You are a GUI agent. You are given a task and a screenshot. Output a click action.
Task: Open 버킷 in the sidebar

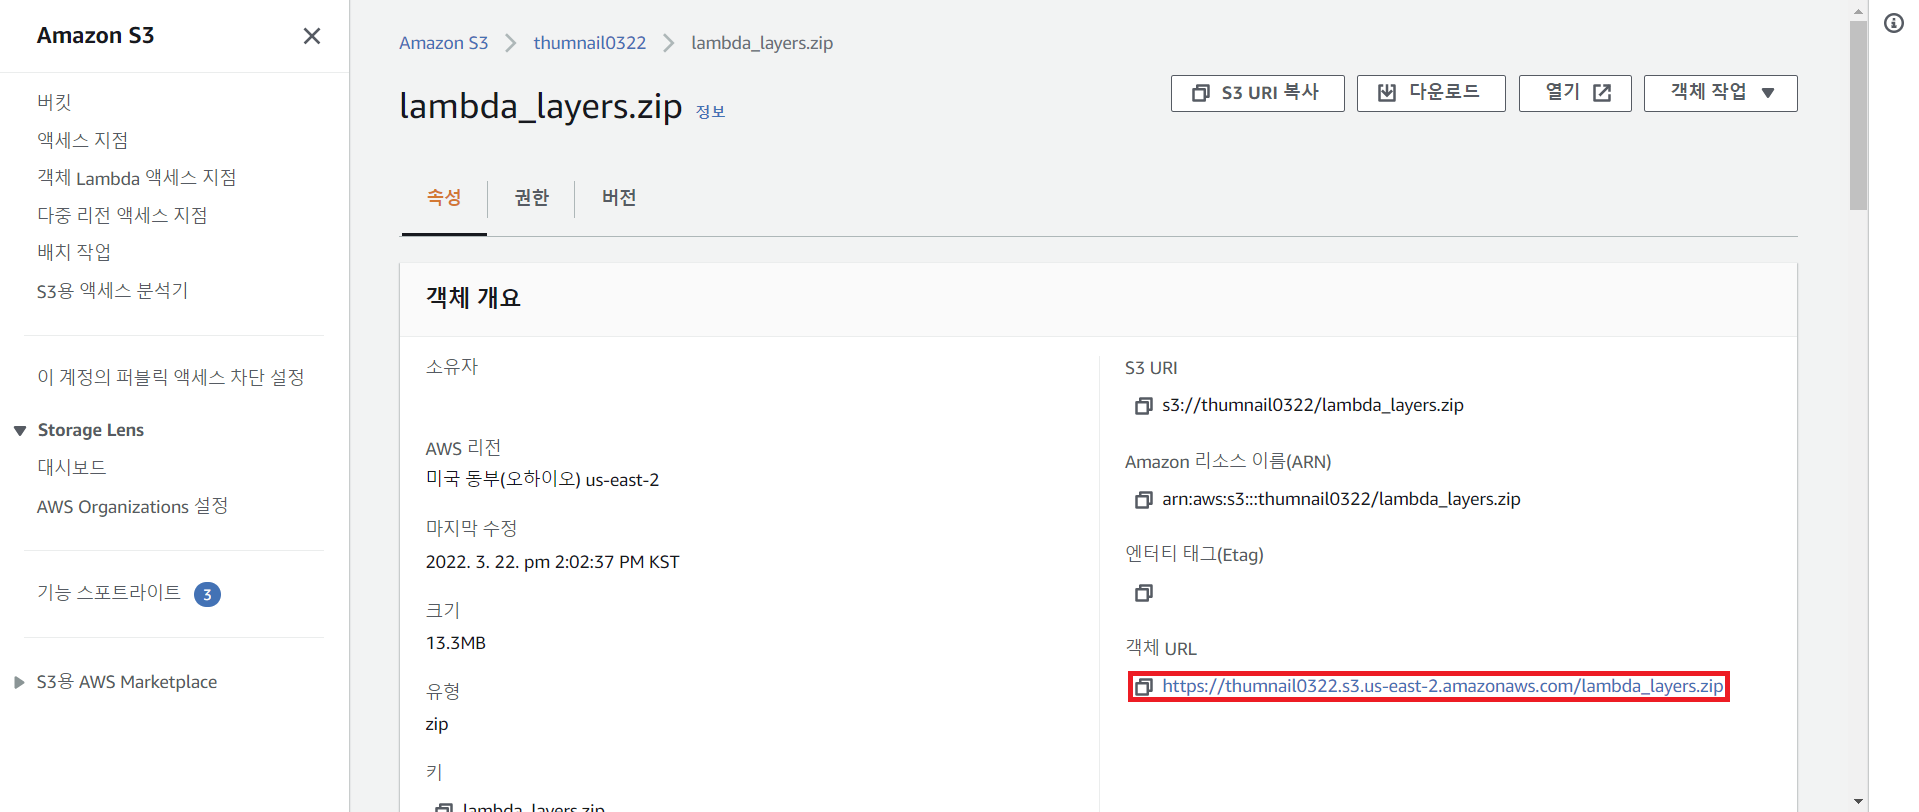coord(54,102)
